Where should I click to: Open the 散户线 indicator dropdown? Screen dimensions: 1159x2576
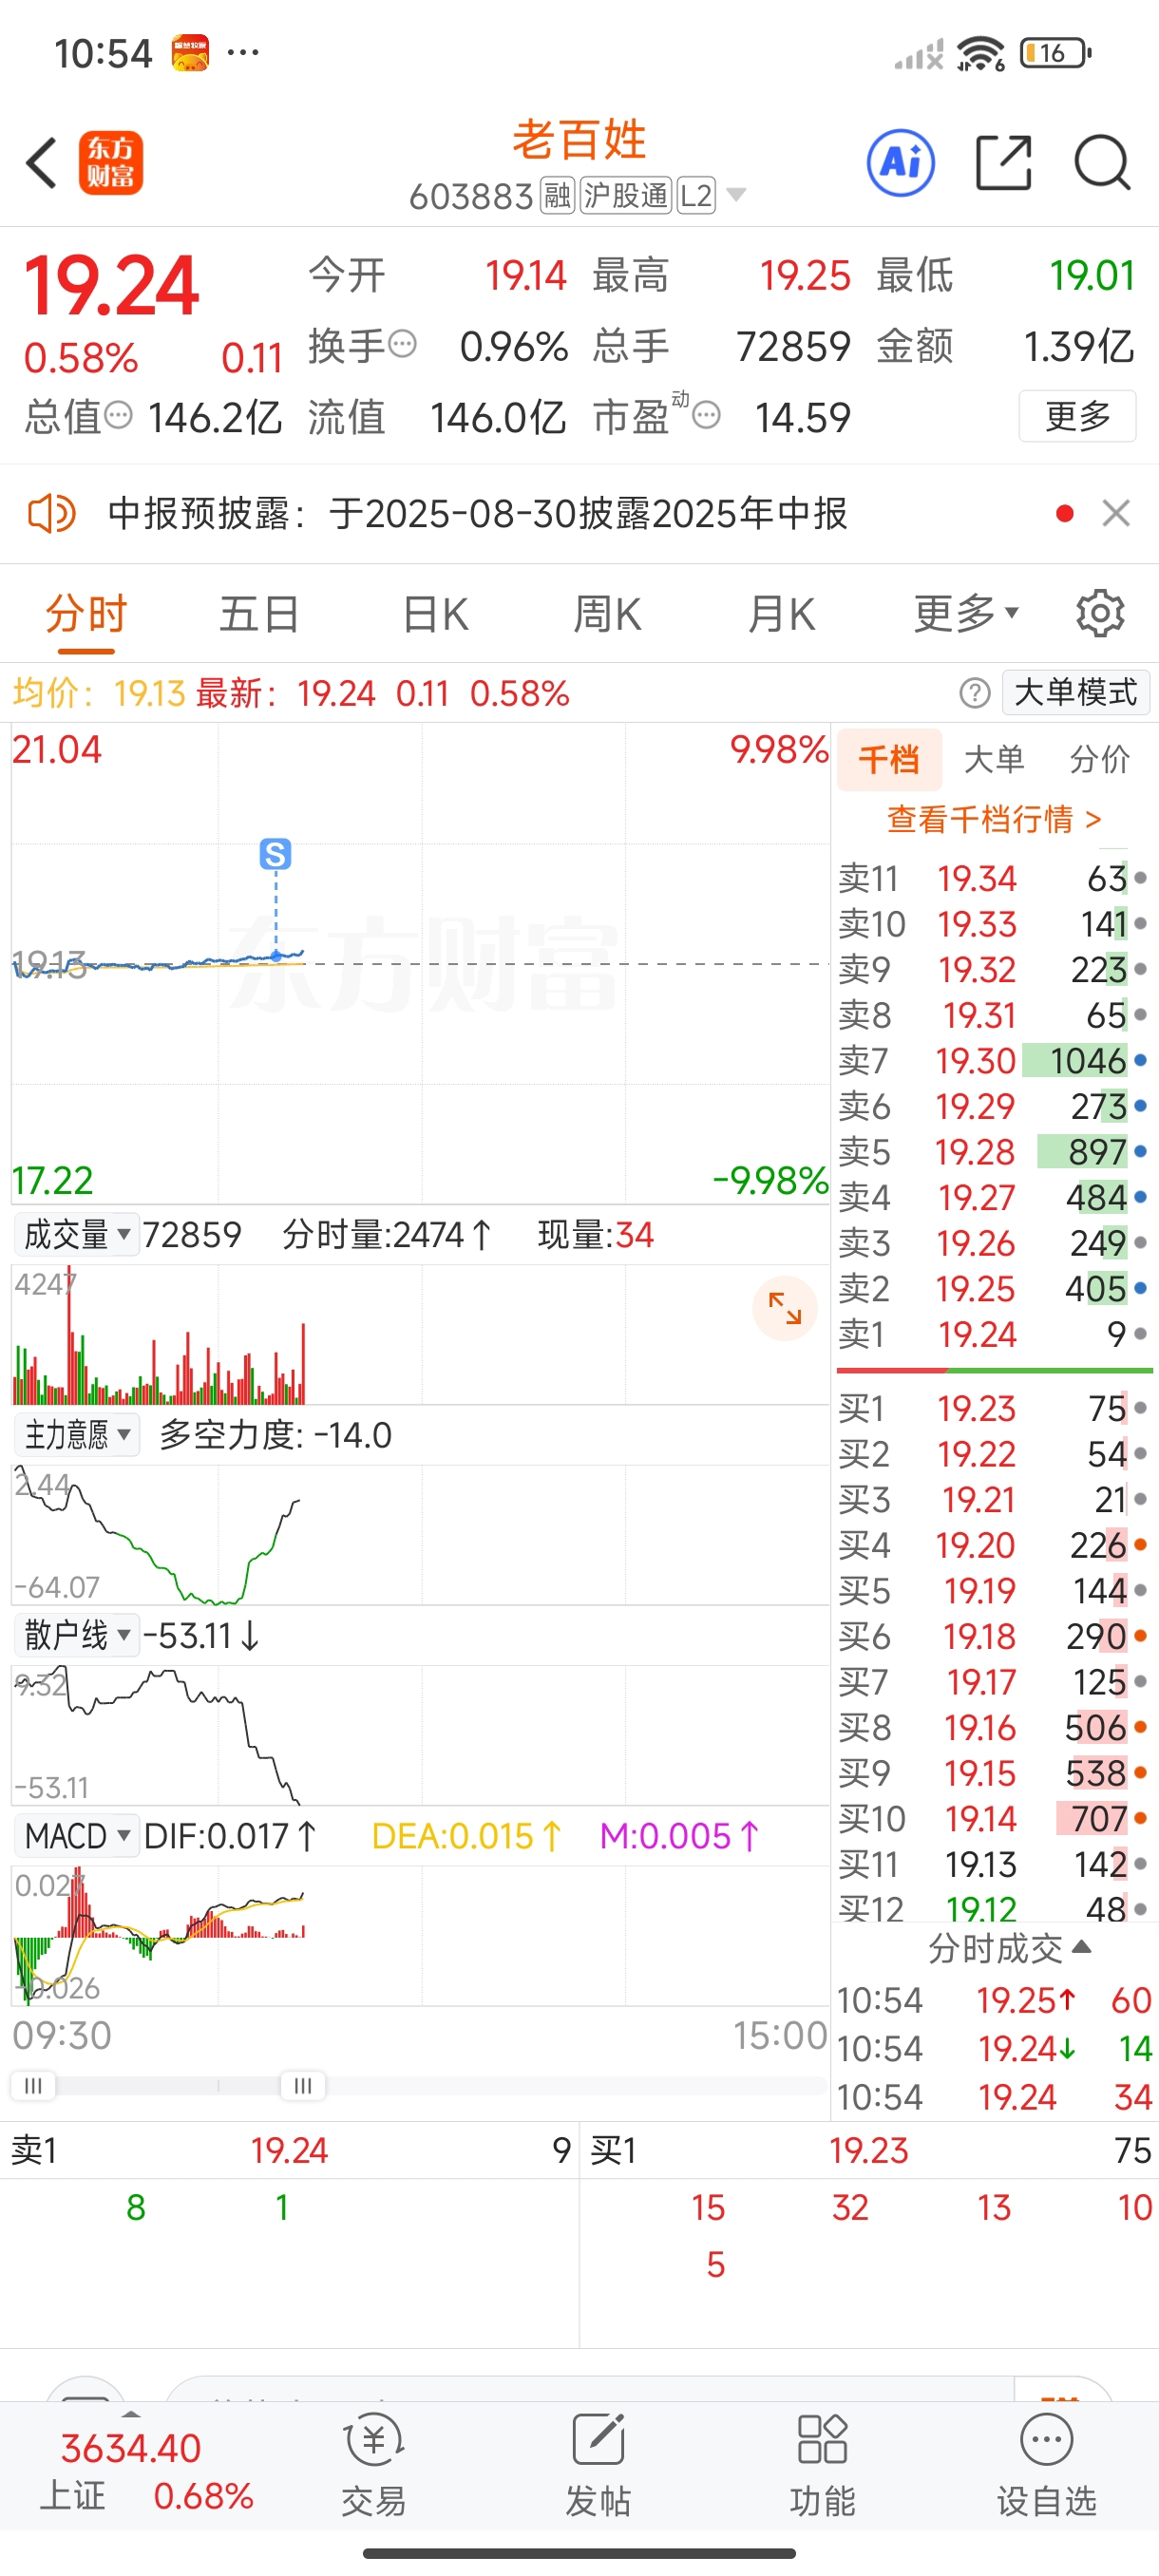(76, 1635)
